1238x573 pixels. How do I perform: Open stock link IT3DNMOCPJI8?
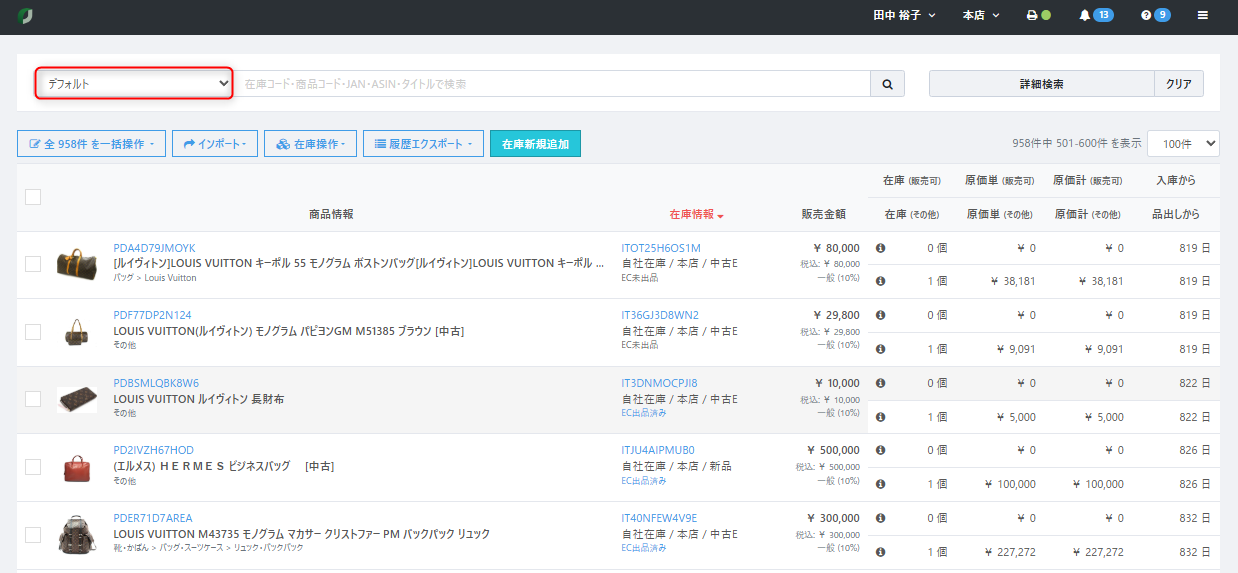tap(660, 383)
